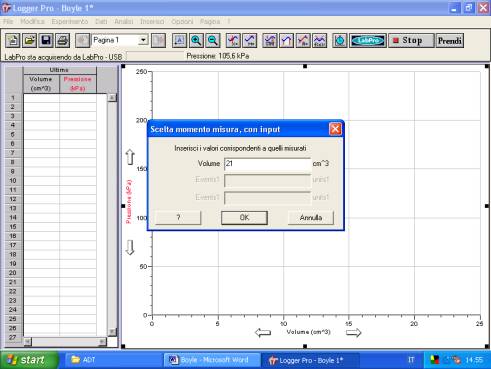This screenshot has width=491, height=369.
Task: Click the dialog's question mark help button
Action: tap(178, 218)
